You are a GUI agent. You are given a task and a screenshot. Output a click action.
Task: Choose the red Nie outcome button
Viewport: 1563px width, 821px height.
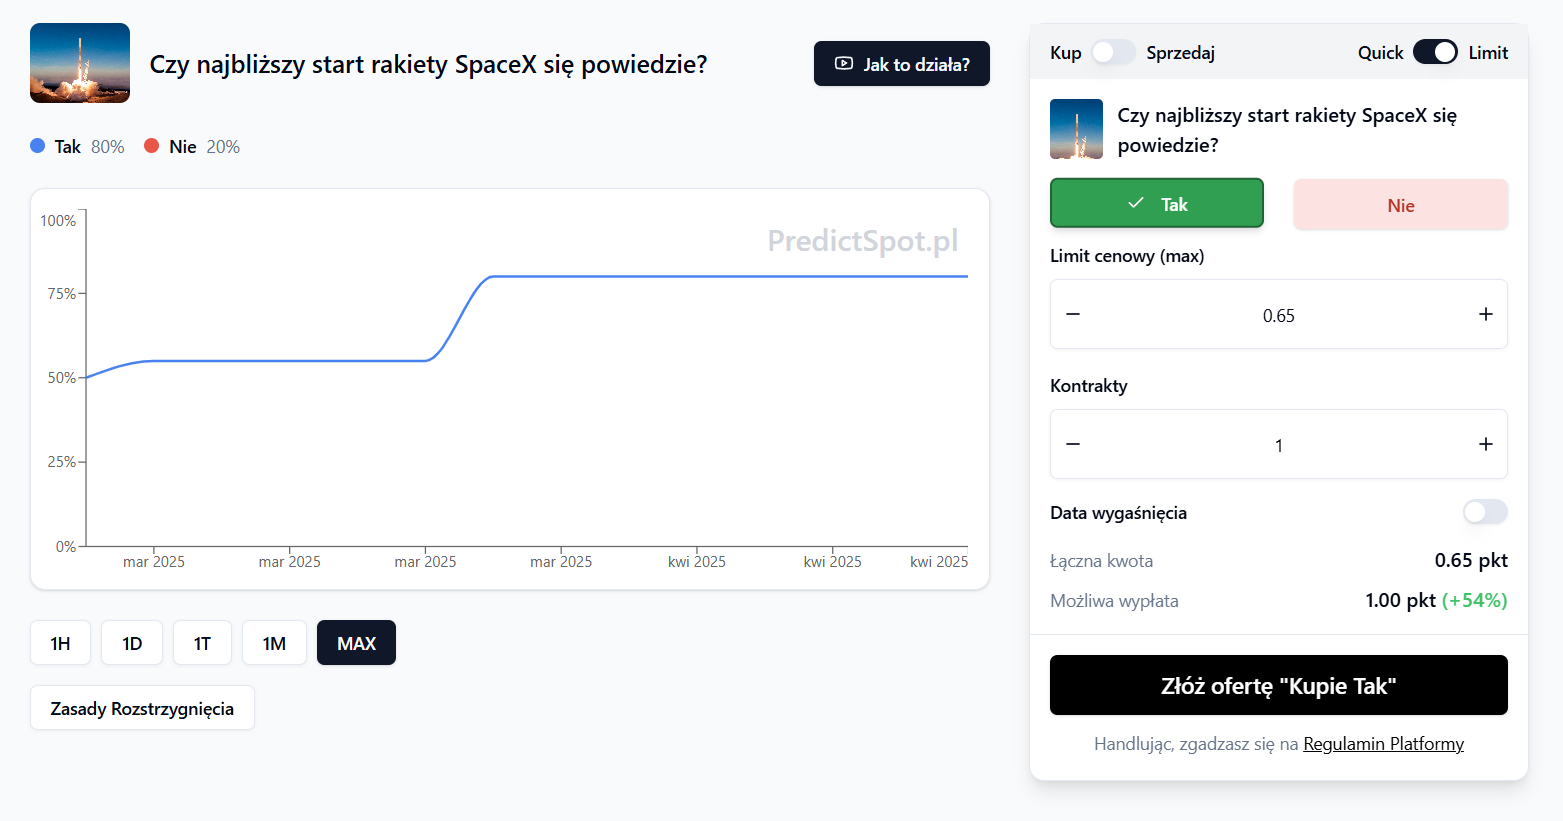1400,205
